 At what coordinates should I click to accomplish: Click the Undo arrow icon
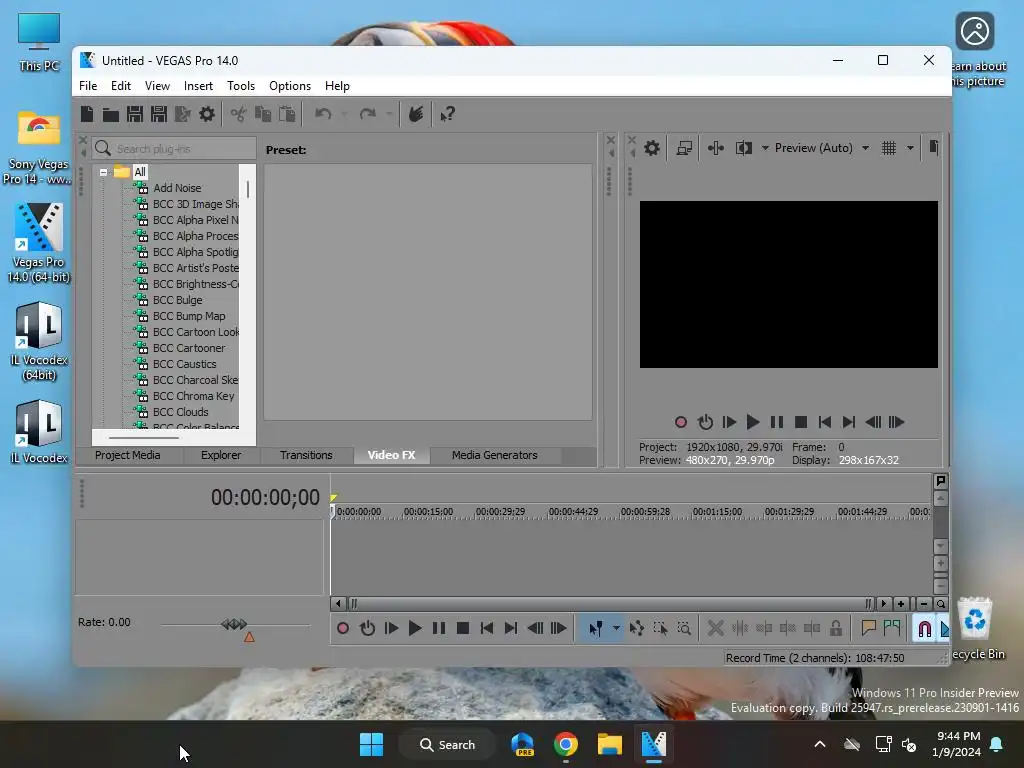tap(323, 114)
